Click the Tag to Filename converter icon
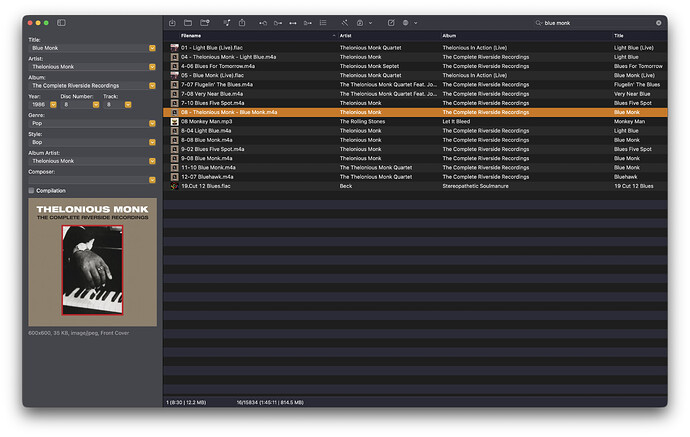Image resolution: width=690 pixels, height=437 pixels. pyautogui.click(x=263, y=23)
